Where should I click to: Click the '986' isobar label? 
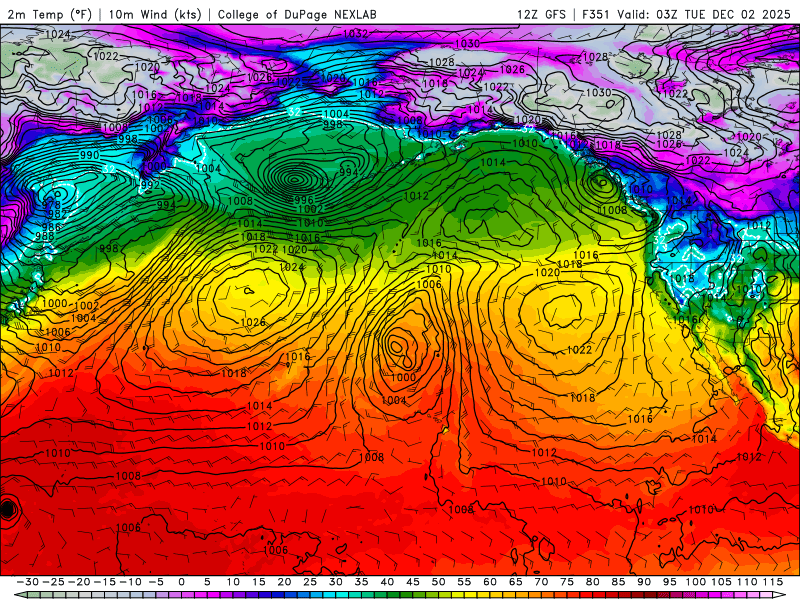pos(52,227)
